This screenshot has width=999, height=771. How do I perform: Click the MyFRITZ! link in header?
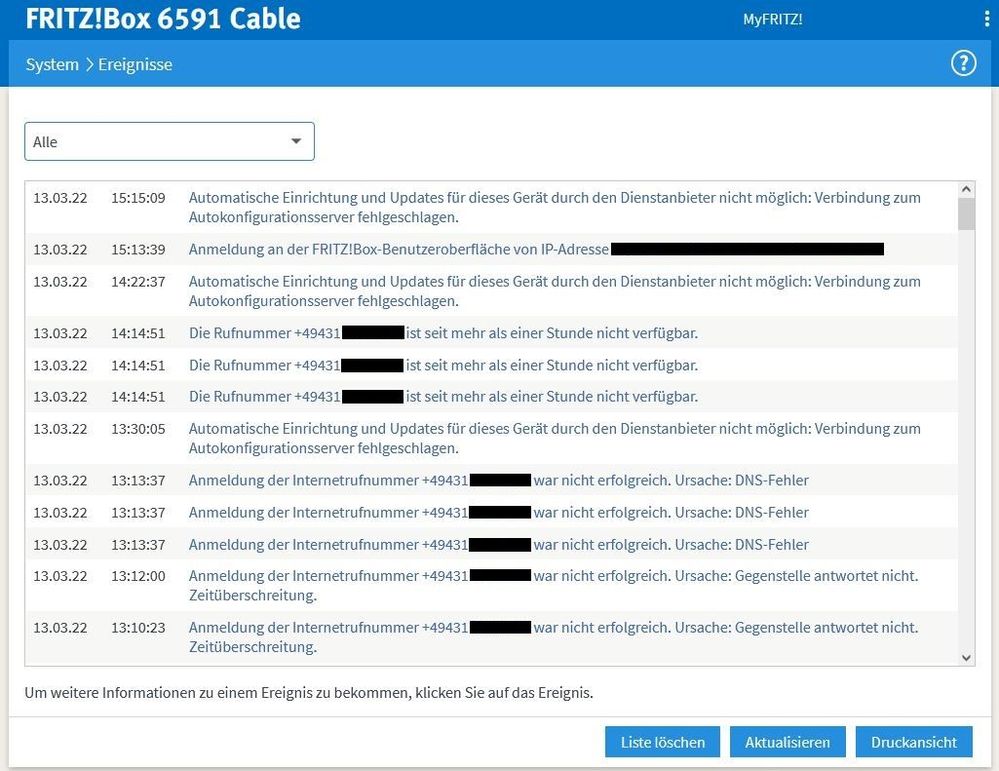coord(772,19)
